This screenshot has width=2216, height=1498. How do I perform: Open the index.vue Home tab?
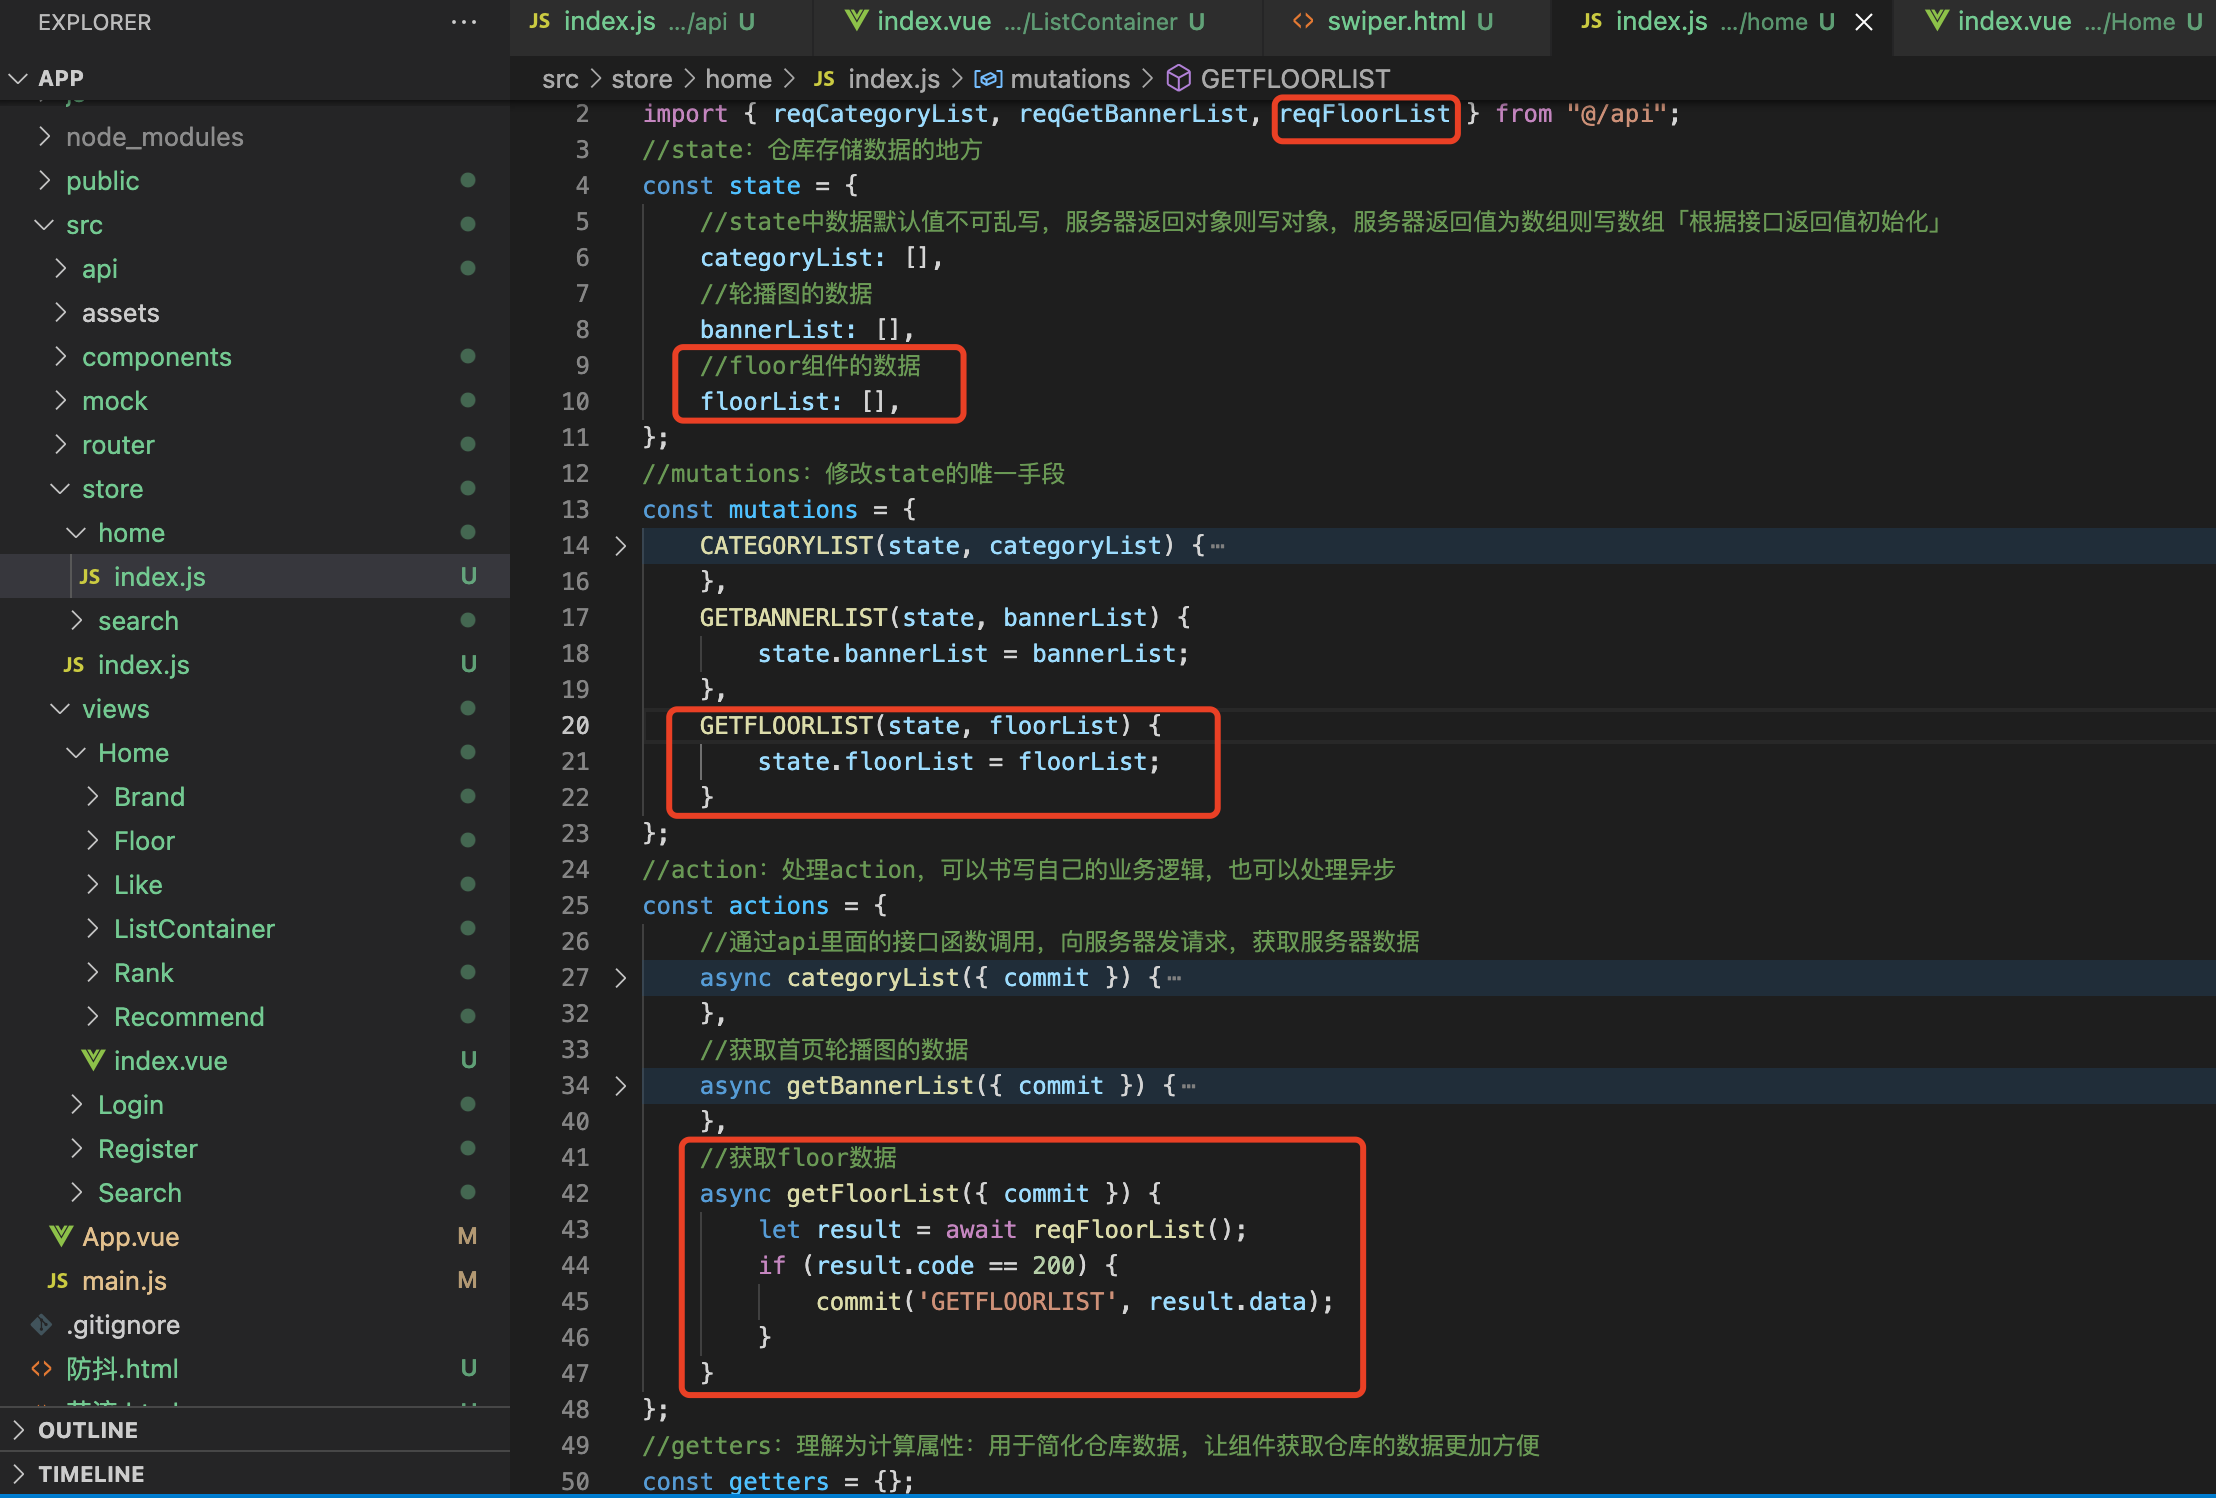tap(2014, 22)
